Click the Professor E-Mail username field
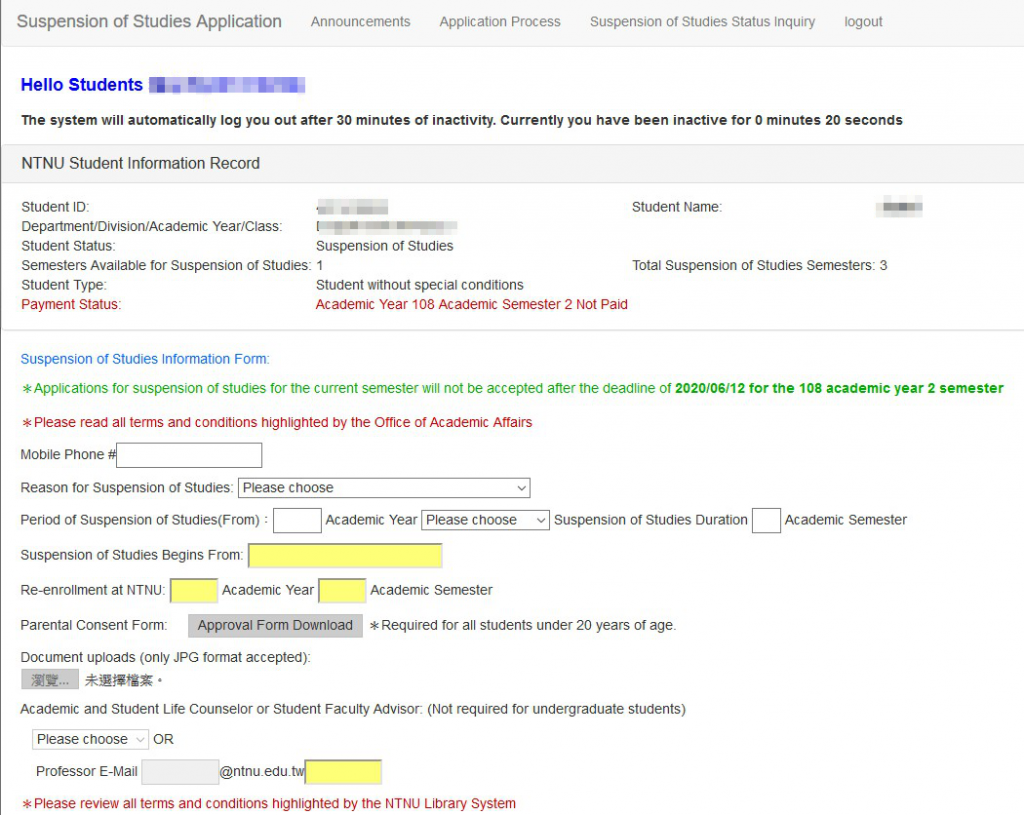The image size is (1024, 815). pos(180,772)
